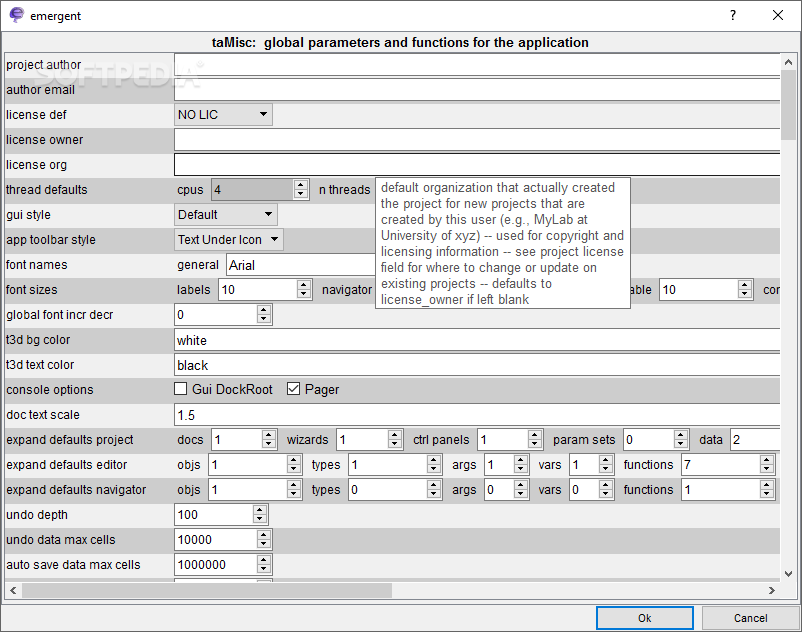This screenshot has width=802, height=632.
Task: Click the license org input field
Action: point(477,165)
